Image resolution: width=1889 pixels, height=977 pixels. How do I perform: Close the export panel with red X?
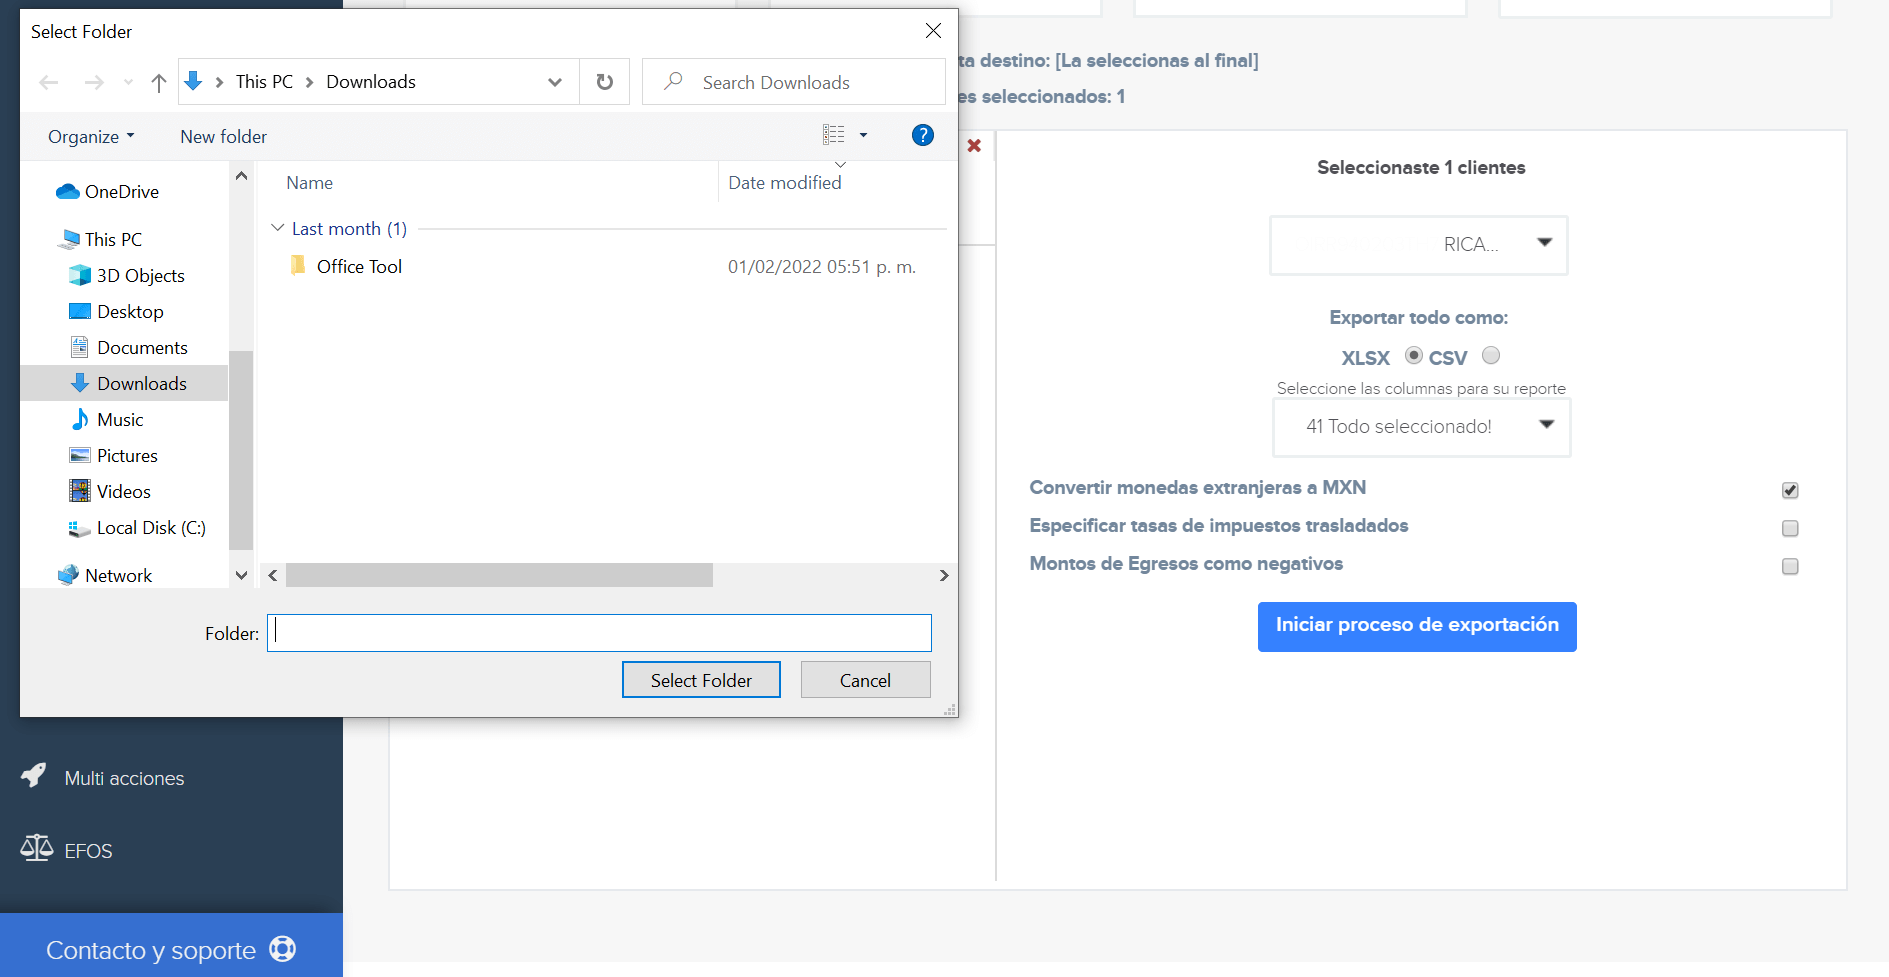point(975,145)
